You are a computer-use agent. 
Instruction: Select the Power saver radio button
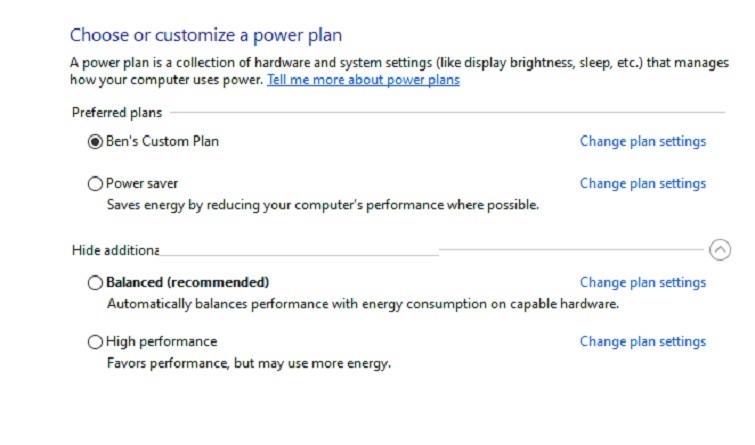pos(96,184)
